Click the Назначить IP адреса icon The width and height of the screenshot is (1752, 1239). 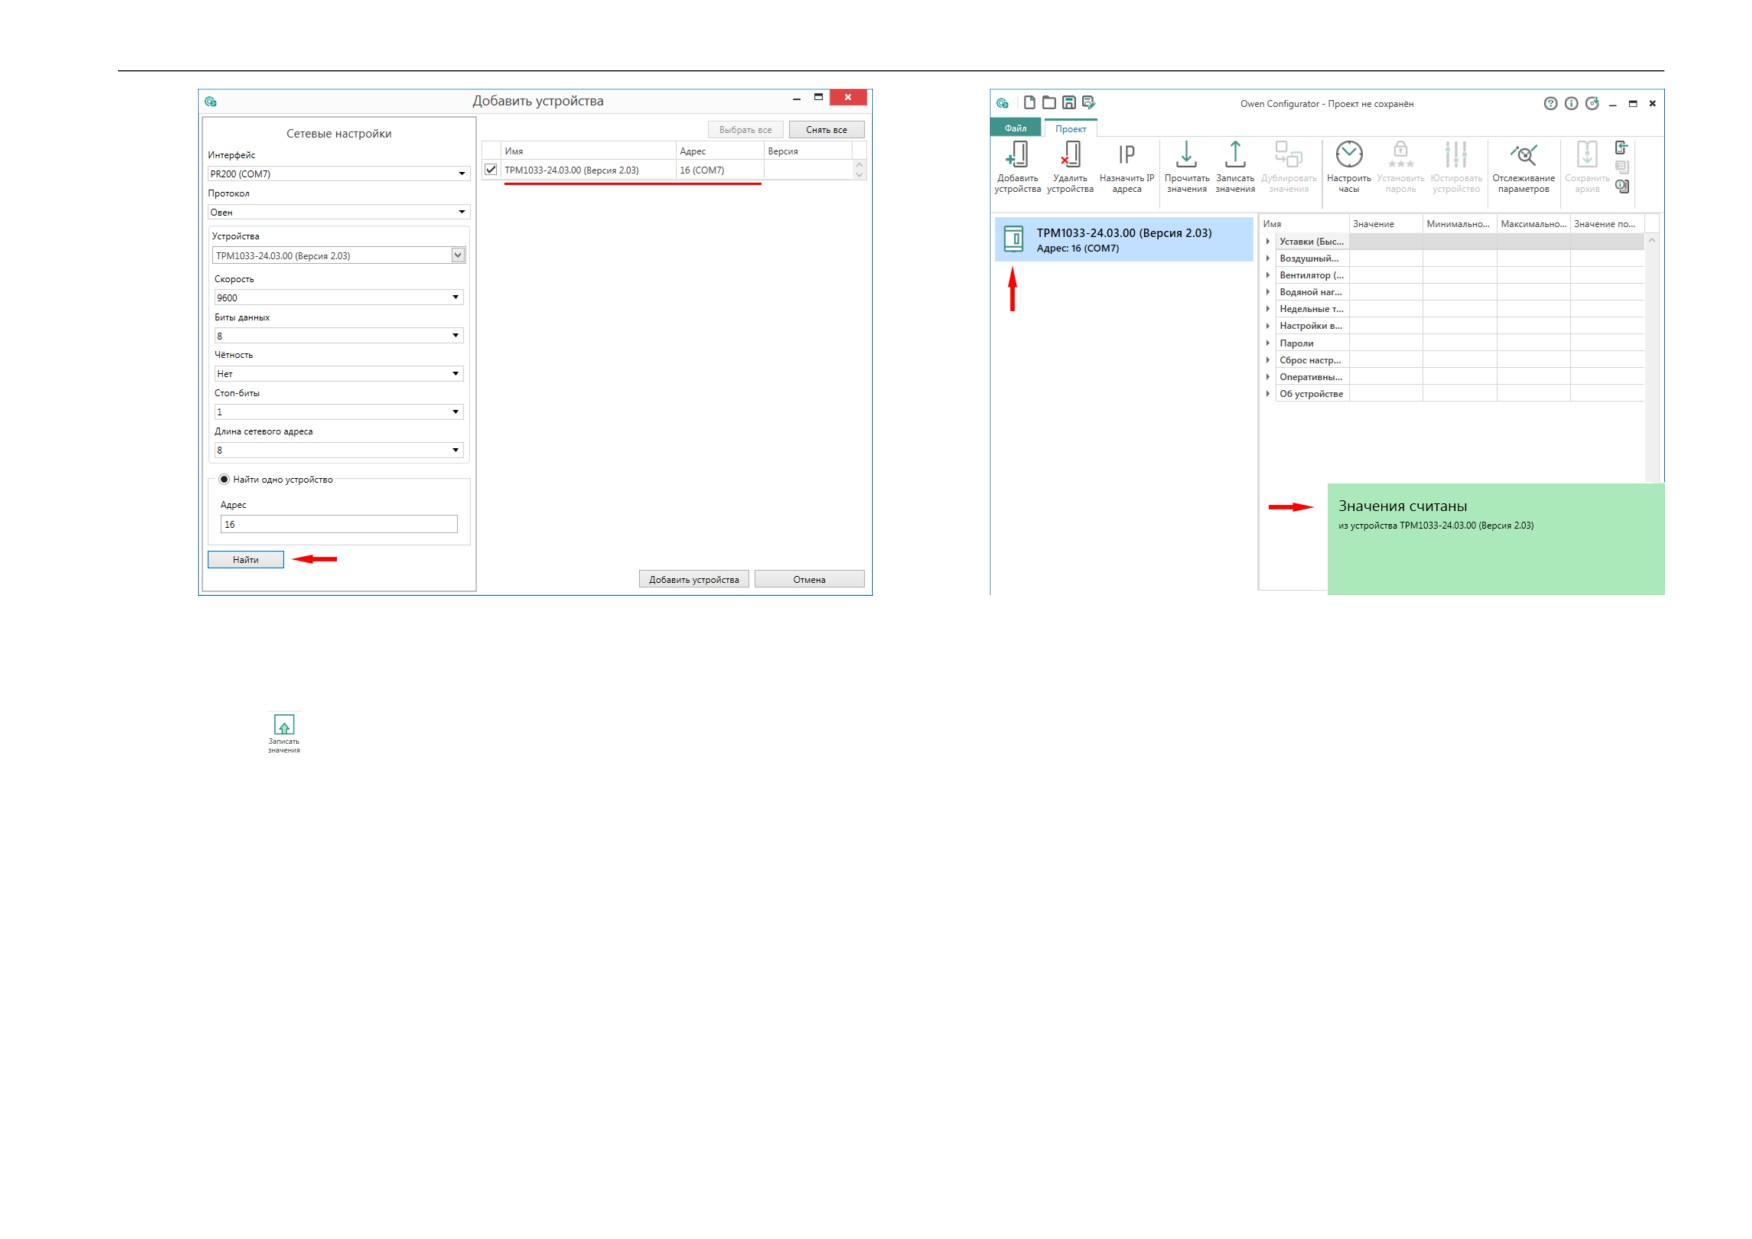click(1126, 166)
